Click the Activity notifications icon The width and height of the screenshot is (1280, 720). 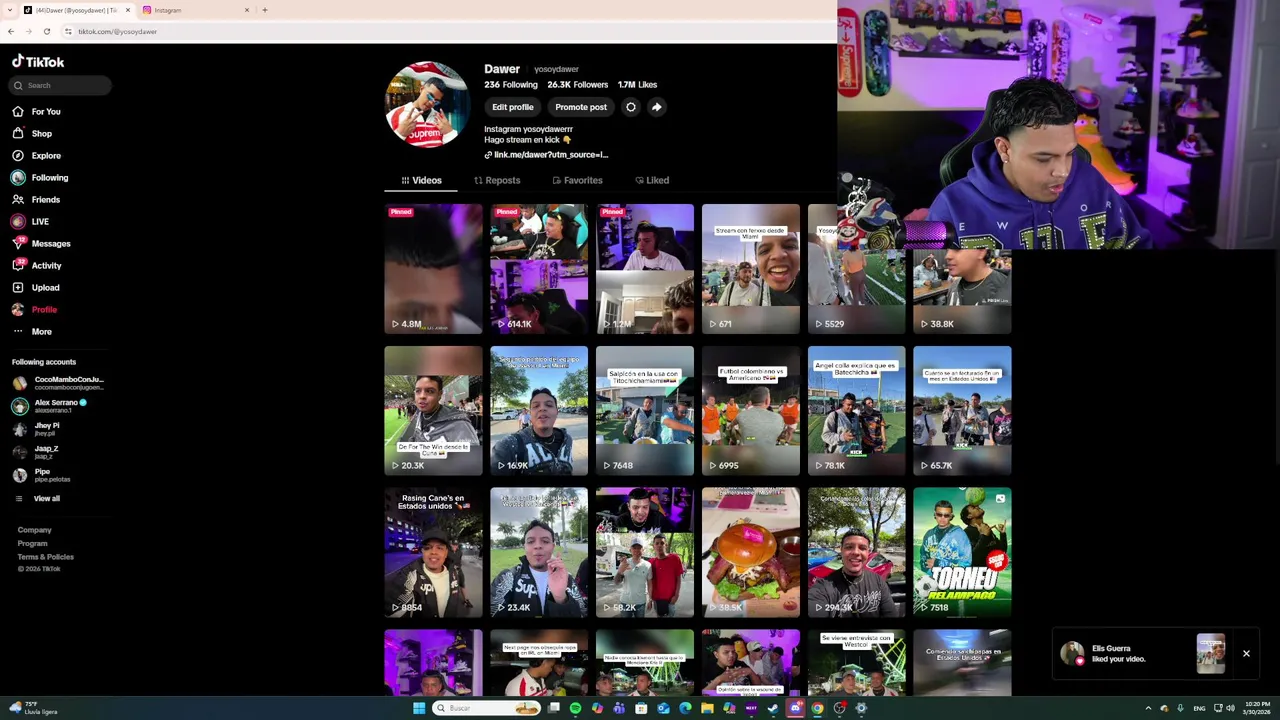[x=18, y=265]
